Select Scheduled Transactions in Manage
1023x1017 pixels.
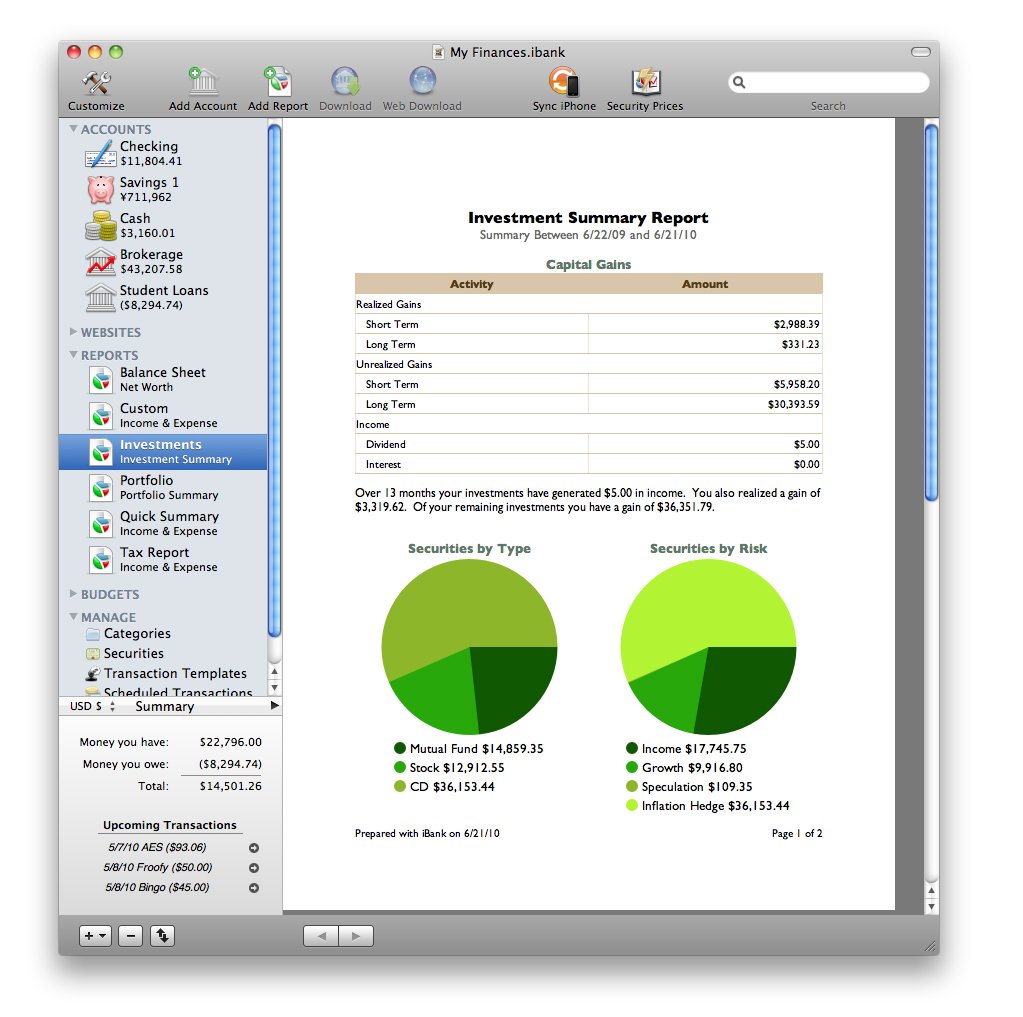tap(178, 692)
